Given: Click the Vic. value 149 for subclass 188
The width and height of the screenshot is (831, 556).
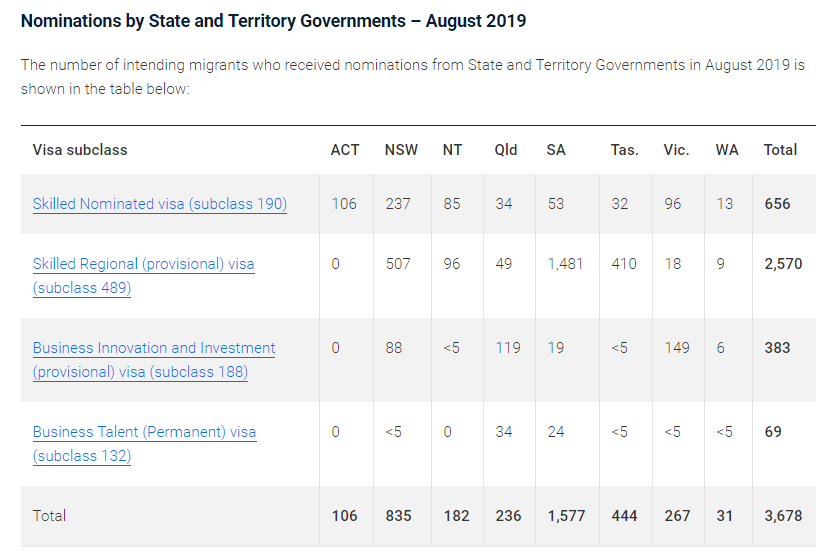Looking at the screenshot, I should tap(677, 348).
